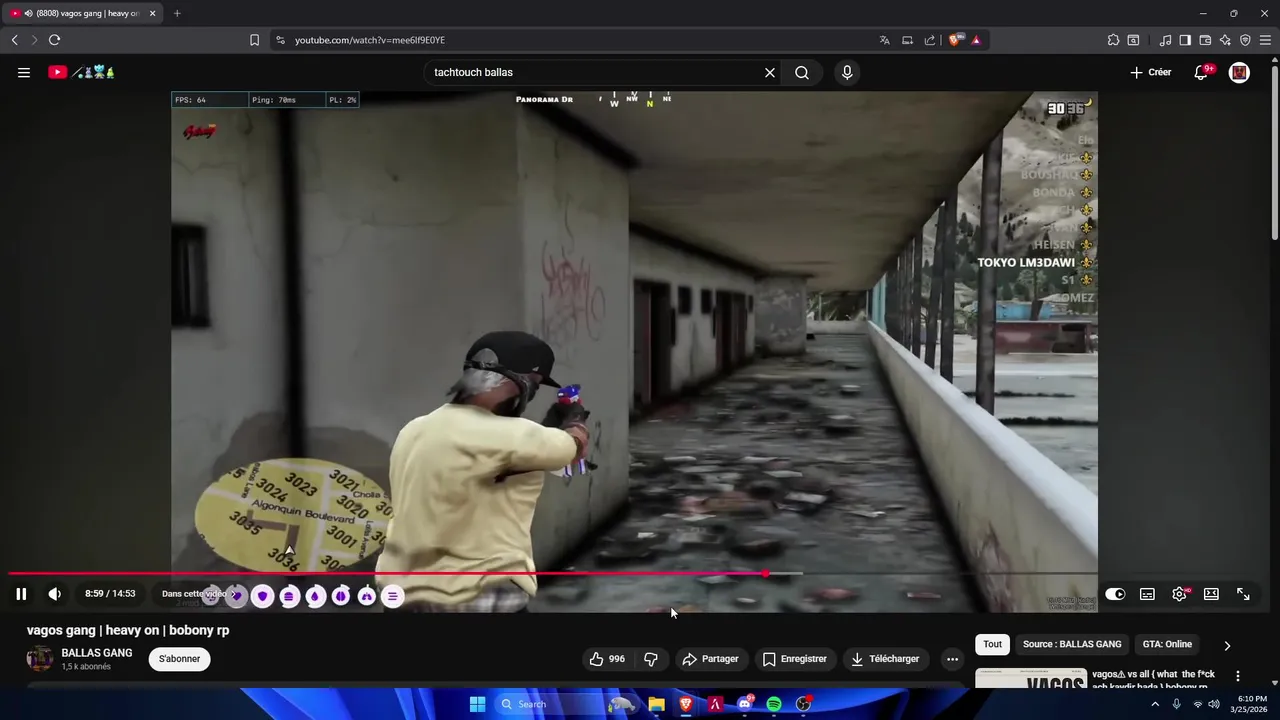Open Leo AI sparkle icon

tap(1225, 40)
